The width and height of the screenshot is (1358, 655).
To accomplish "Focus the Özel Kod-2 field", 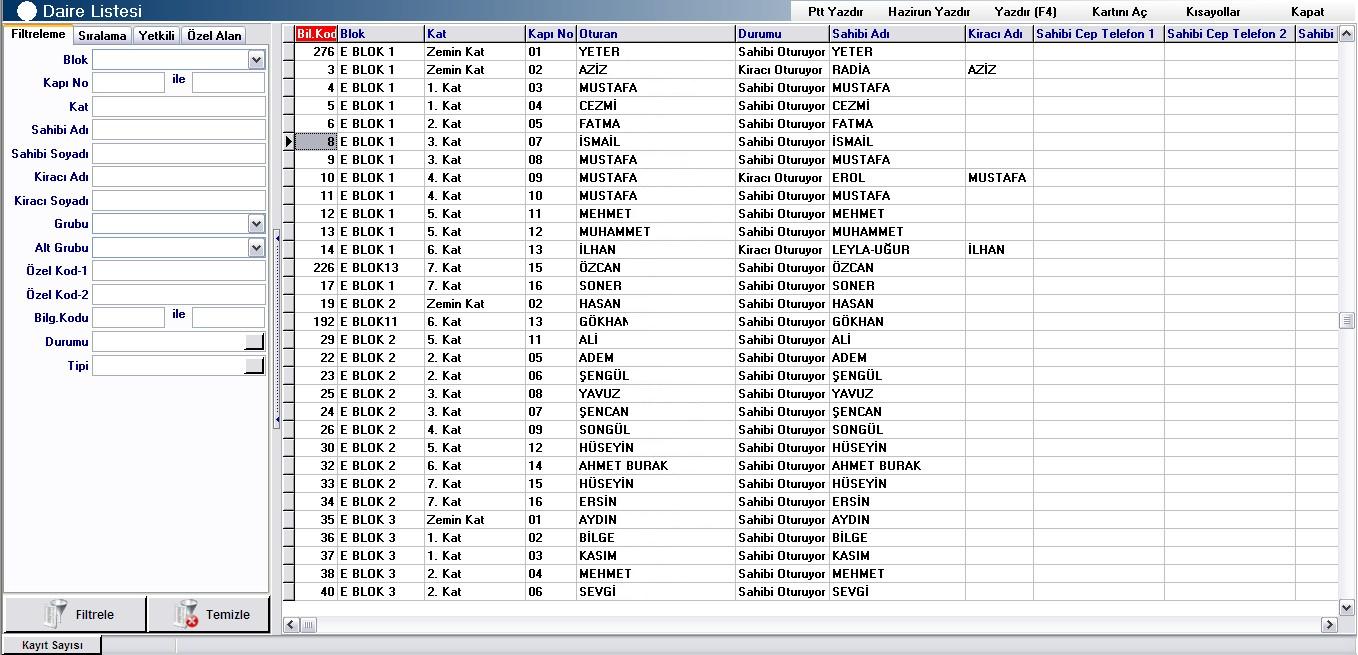I will click(x=179, y=295).
